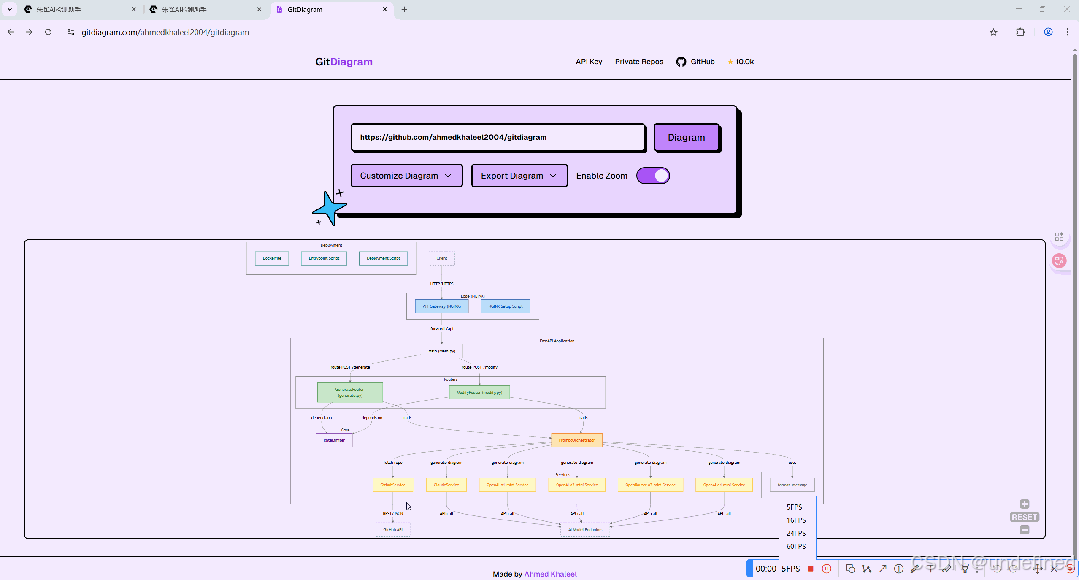
Task: Select 60FPS from the frame rate list
Action: pyautogui.click(x=796, y=546)
